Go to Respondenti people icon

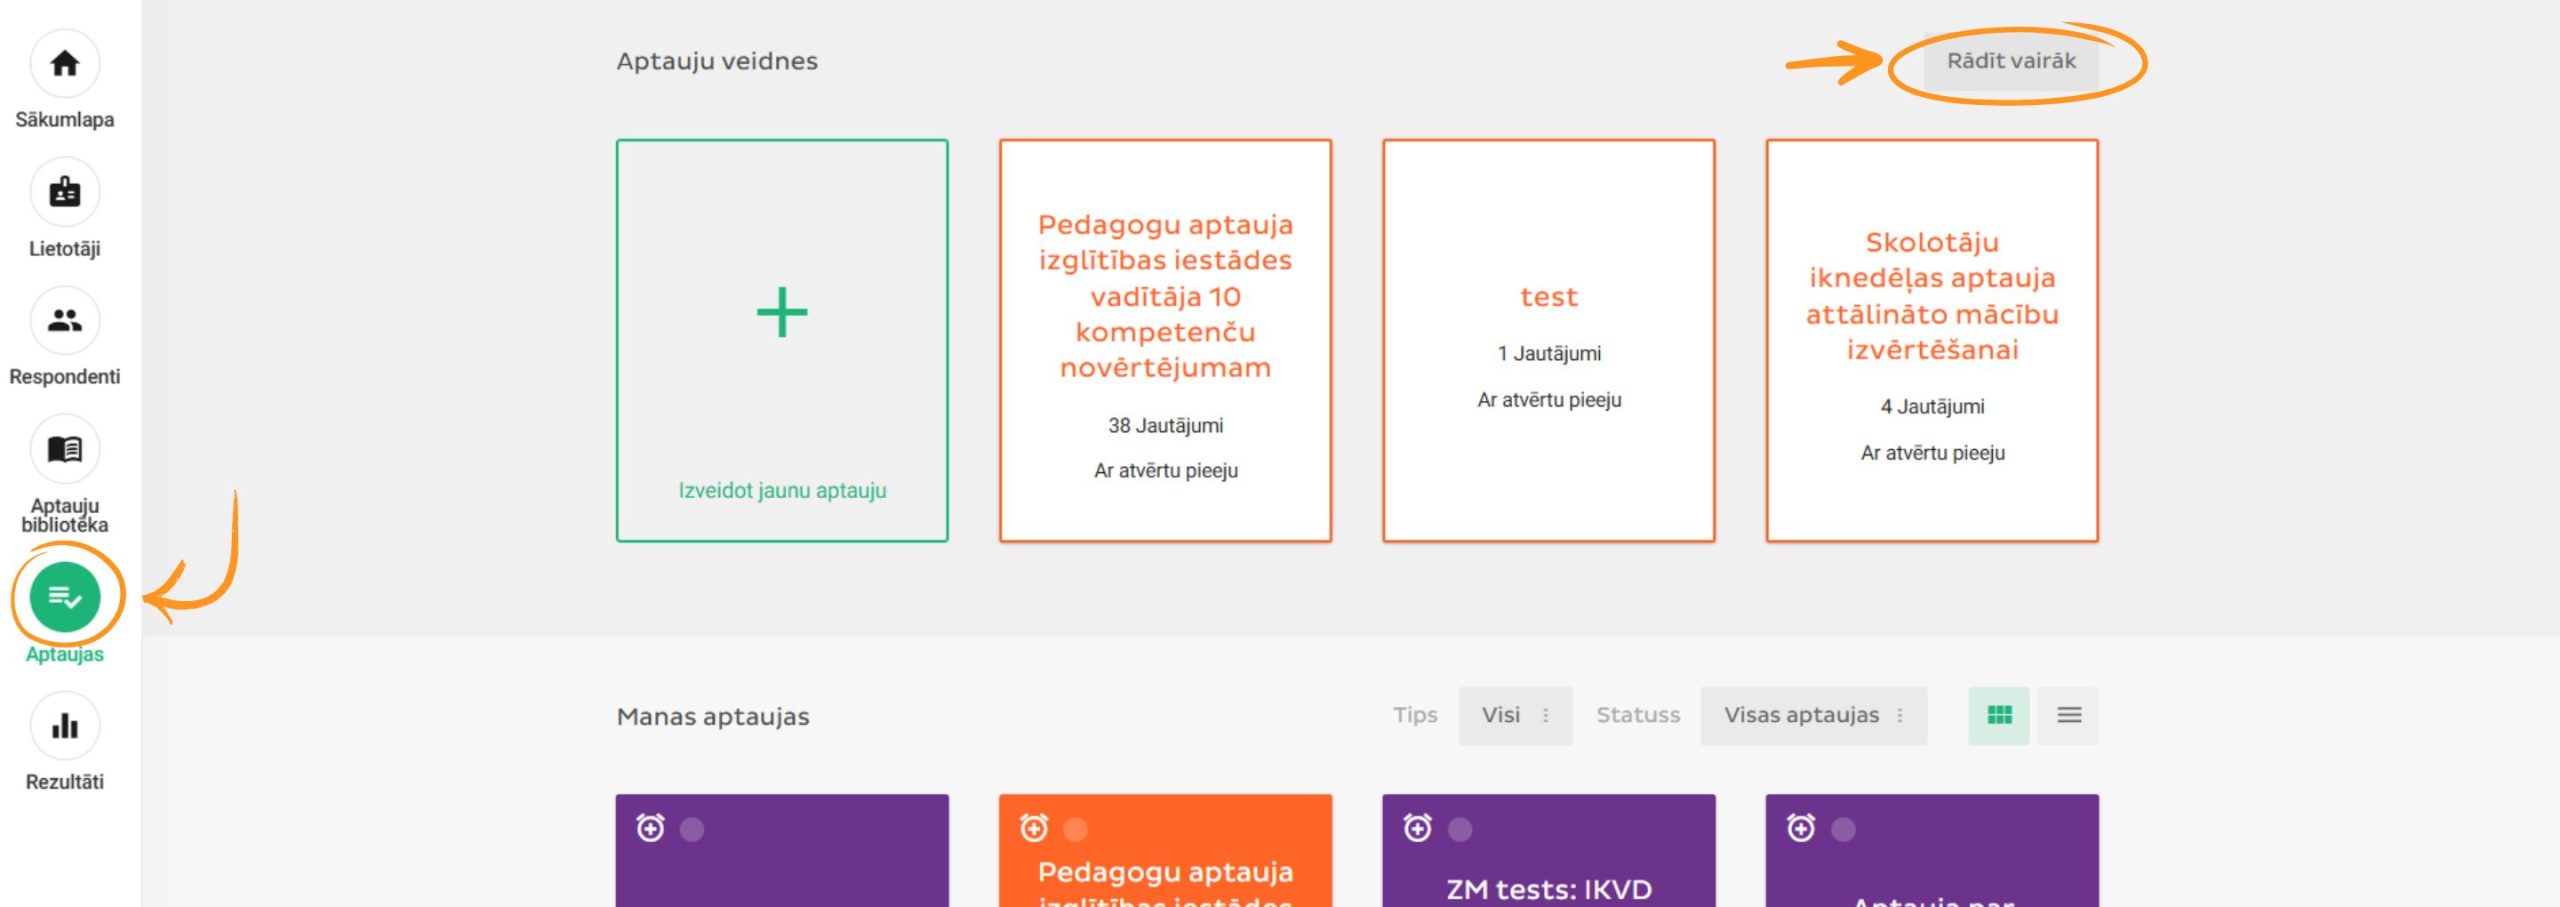(x=65, y=321)
